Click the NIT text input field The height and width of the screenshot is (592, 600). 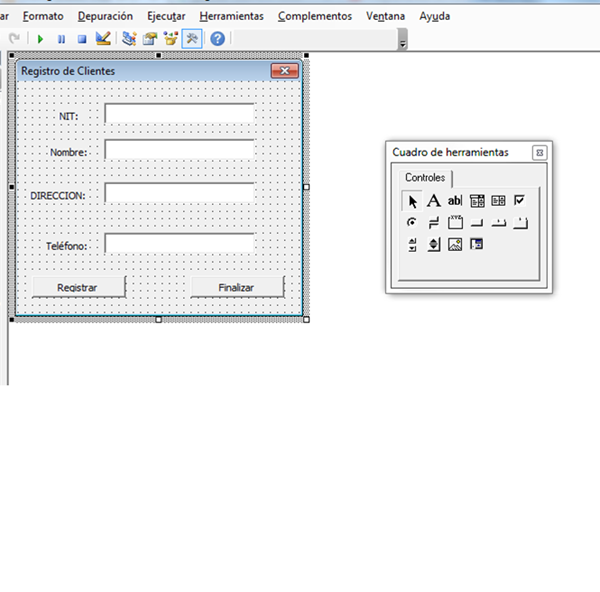click(x=179, y=114)
